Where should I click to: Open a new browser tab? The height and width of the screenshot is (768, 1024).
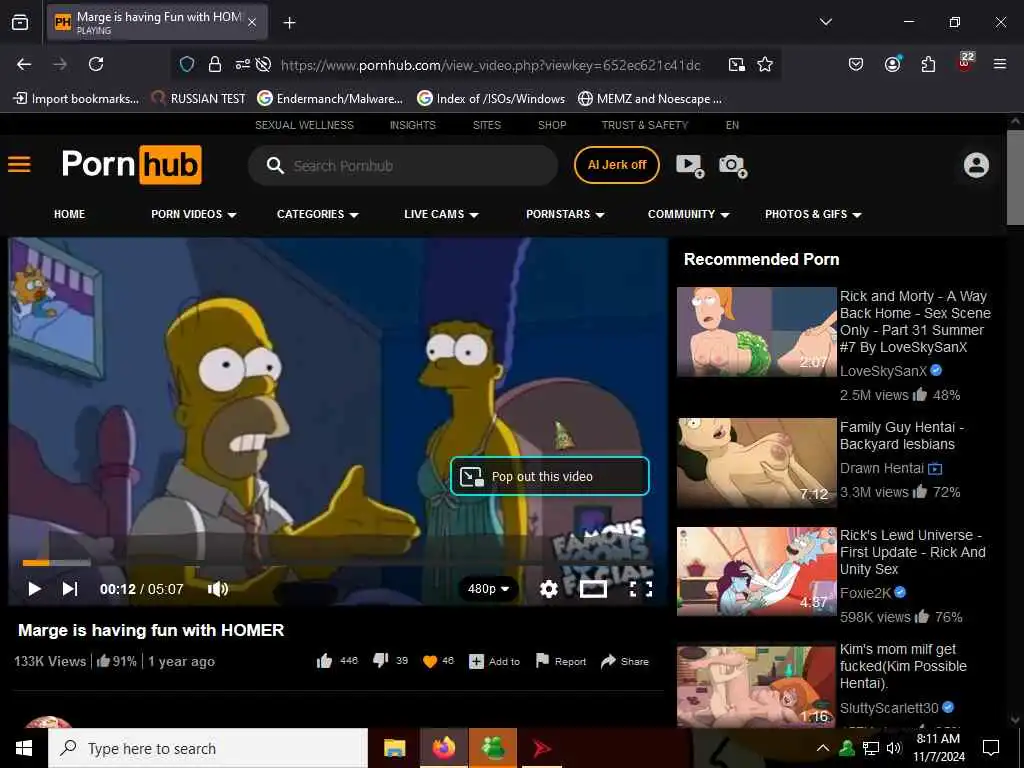tap(289, 23)
